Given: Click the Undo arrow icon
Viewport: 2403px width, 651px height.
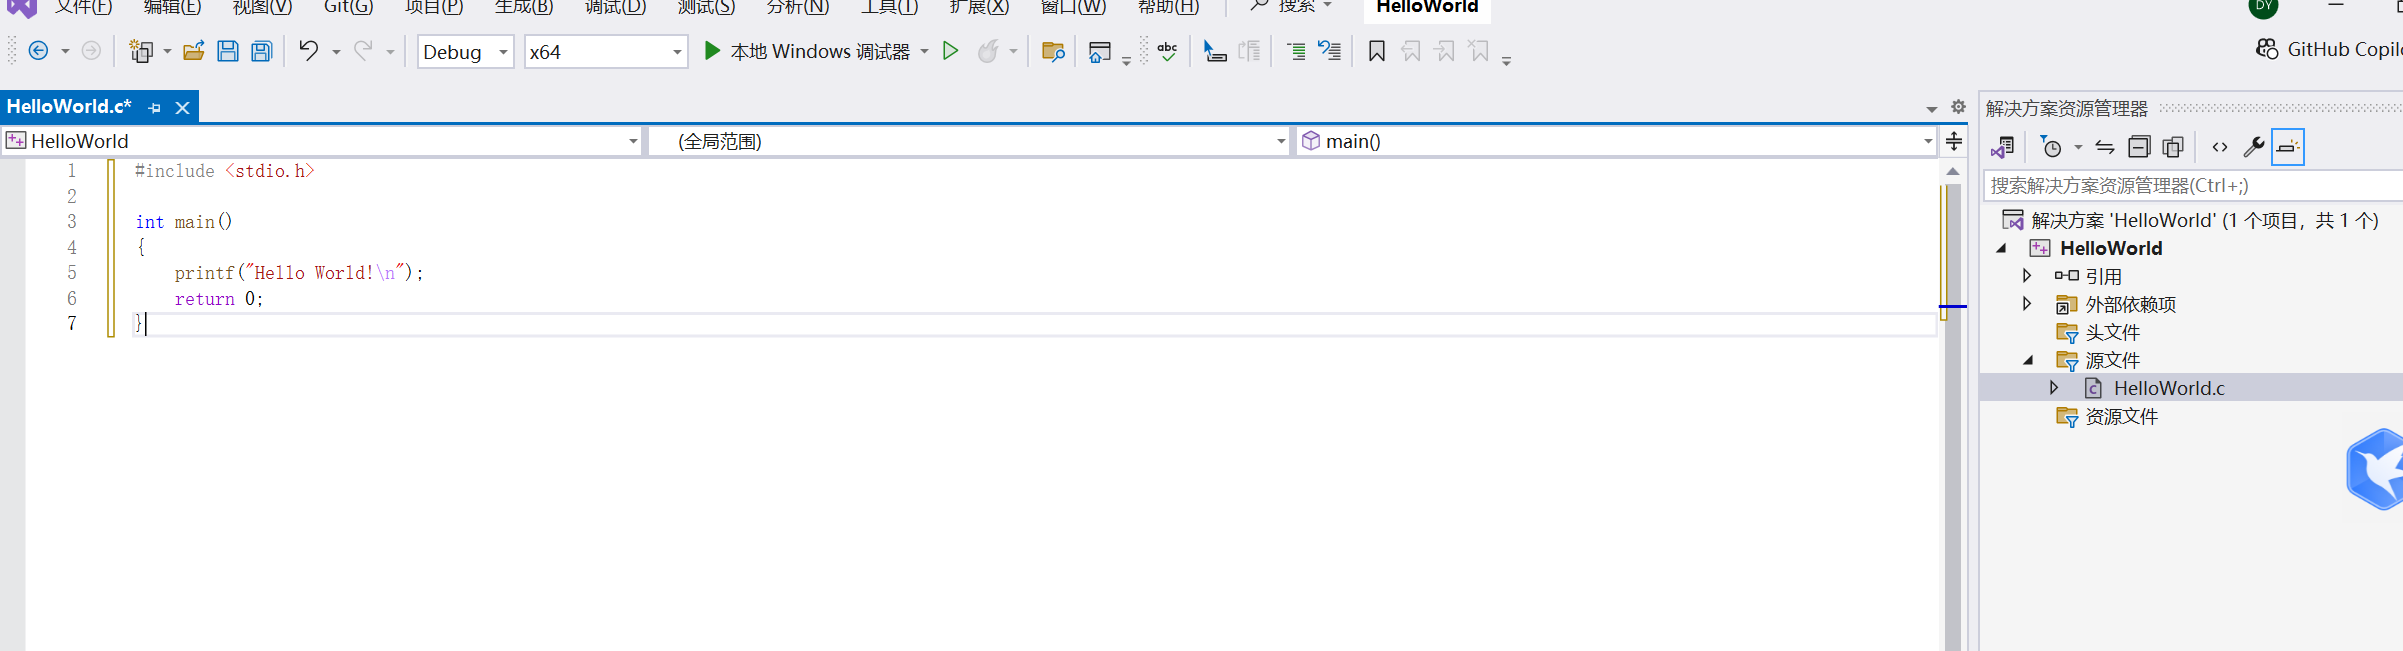Looking at the screenshot, I should click(x=309, y=51).
